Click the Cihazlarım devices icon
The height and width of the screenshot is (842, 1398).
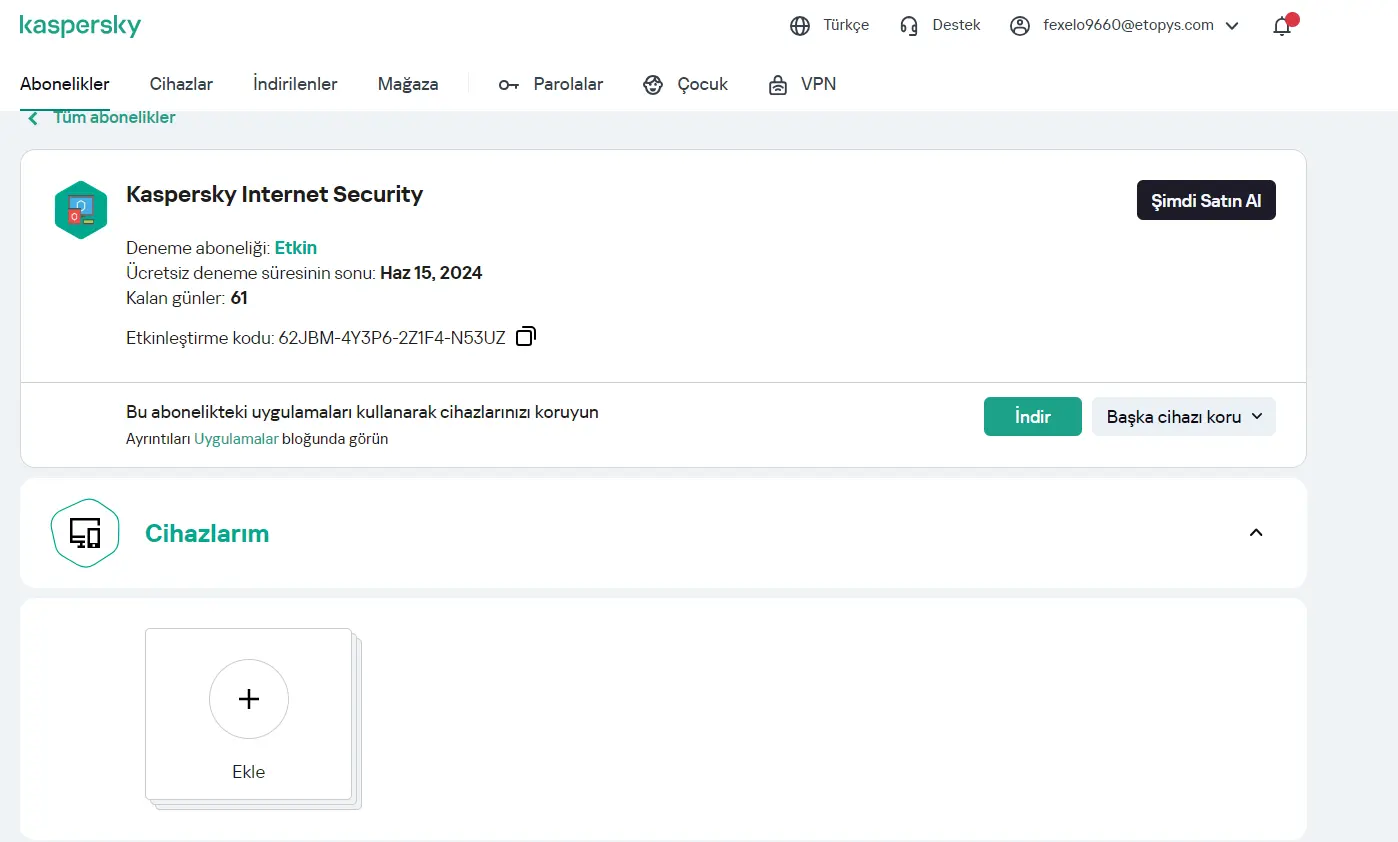coord(85,533)
